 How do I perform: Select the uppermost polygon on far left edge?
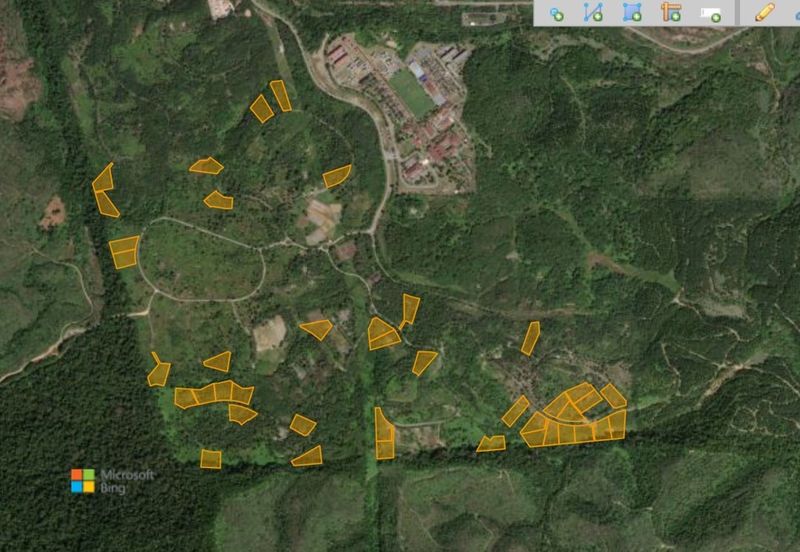tap(103, 178)
